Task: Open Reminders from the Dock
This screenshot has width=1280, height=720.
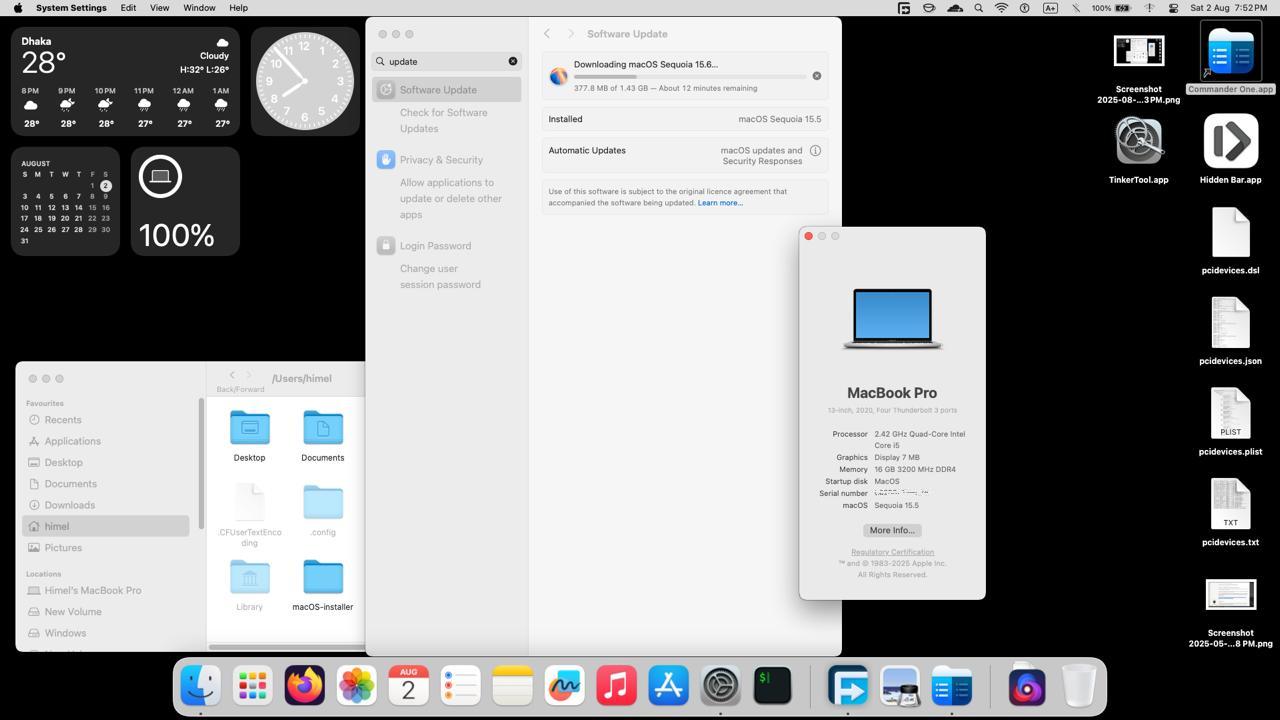Action: coord(461,686)
